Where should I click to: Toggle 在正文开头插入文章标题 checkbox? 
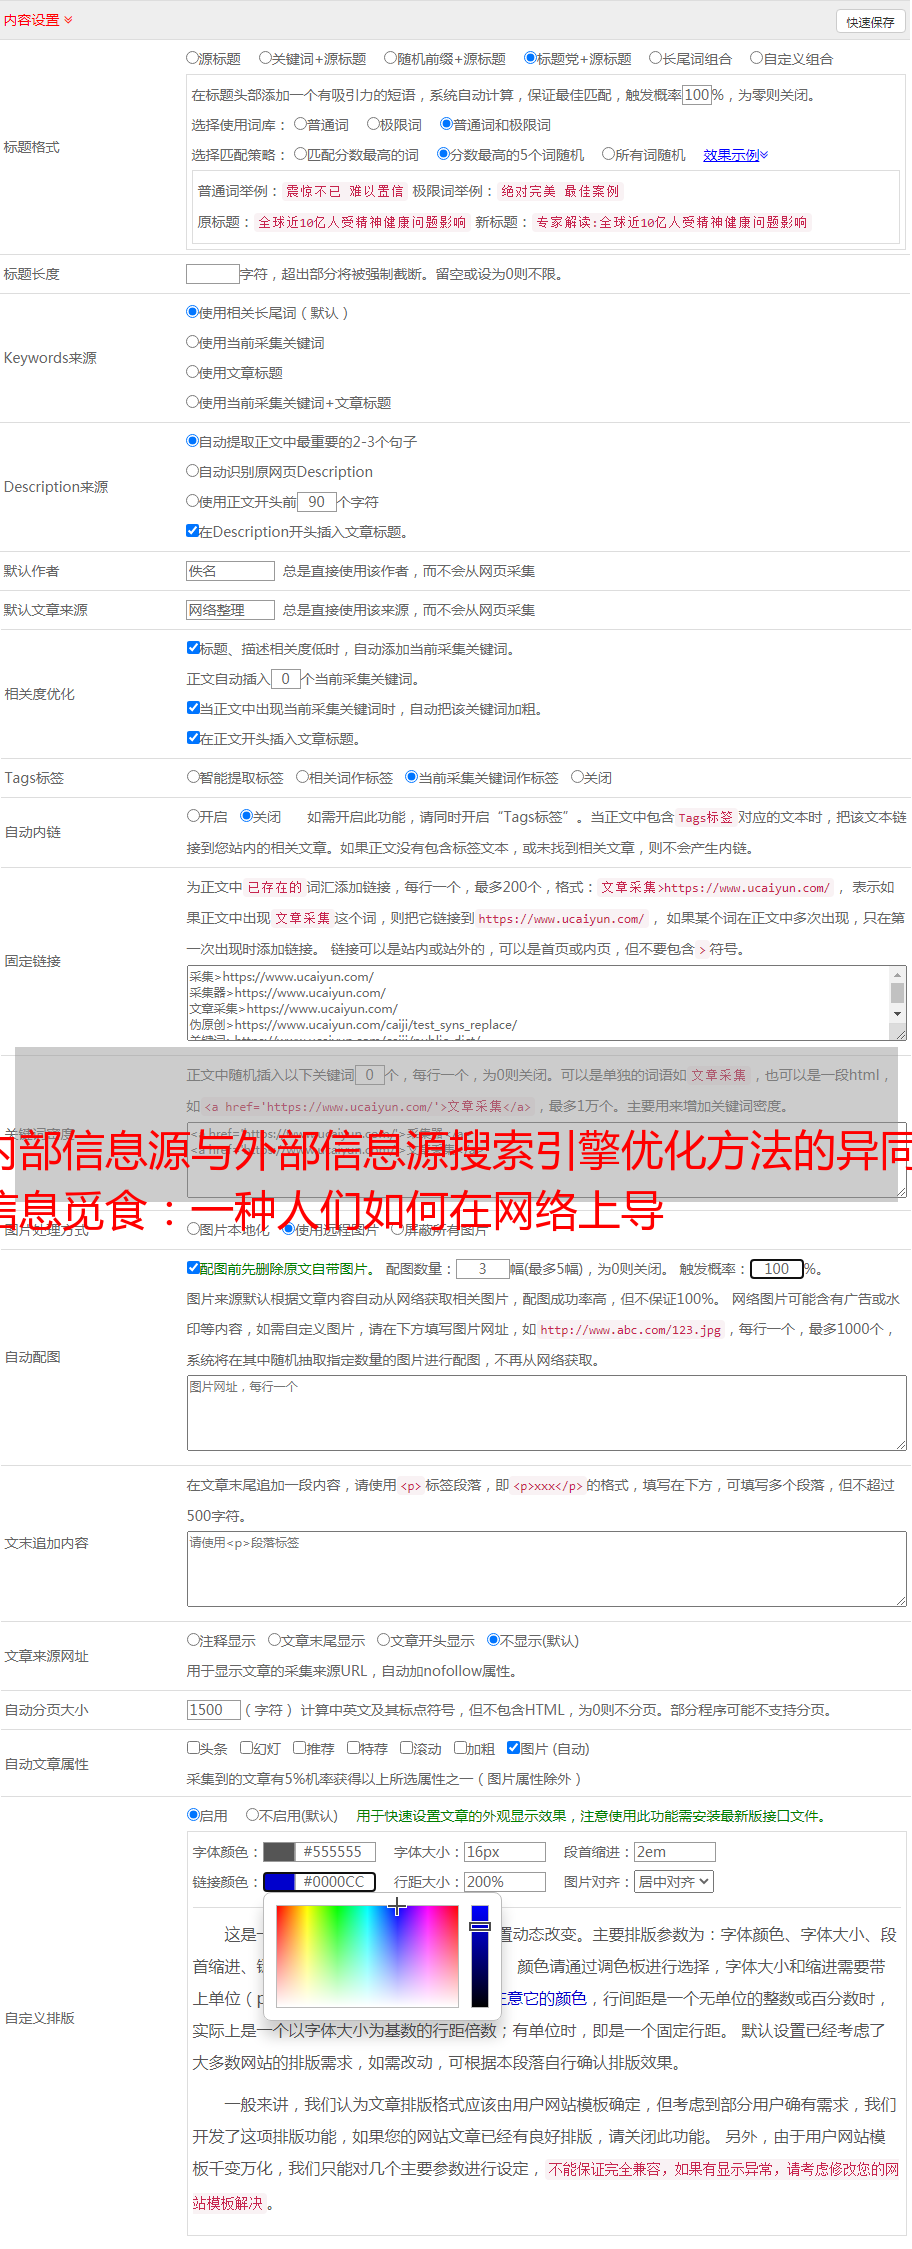pos(193,738)
